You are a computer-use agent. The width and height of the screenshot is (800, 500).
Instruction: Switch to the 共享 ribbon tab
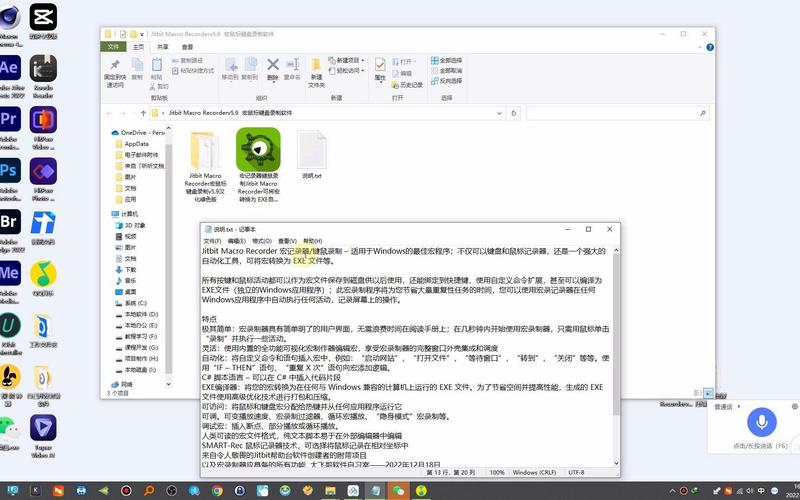[163, 47]
